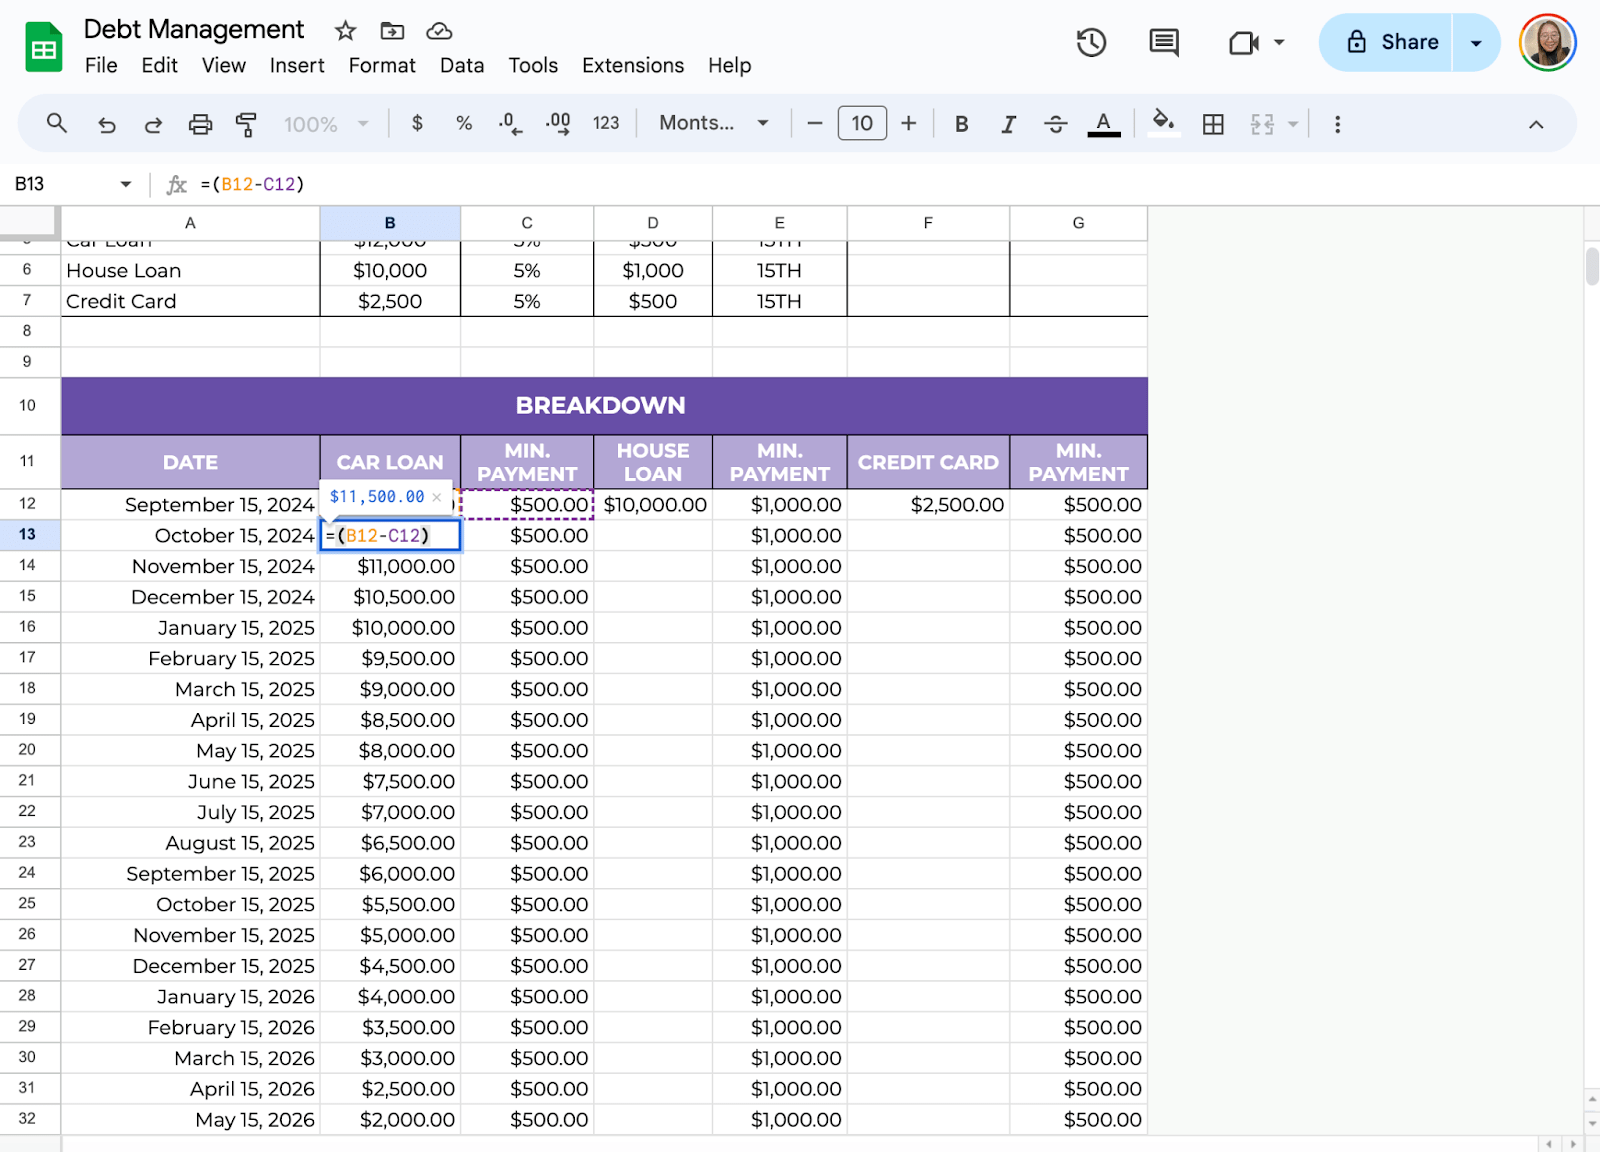Screen dimensions: 1600x1152
Task: Toggle strikethrough formatting
Action: click(1055, 124)
